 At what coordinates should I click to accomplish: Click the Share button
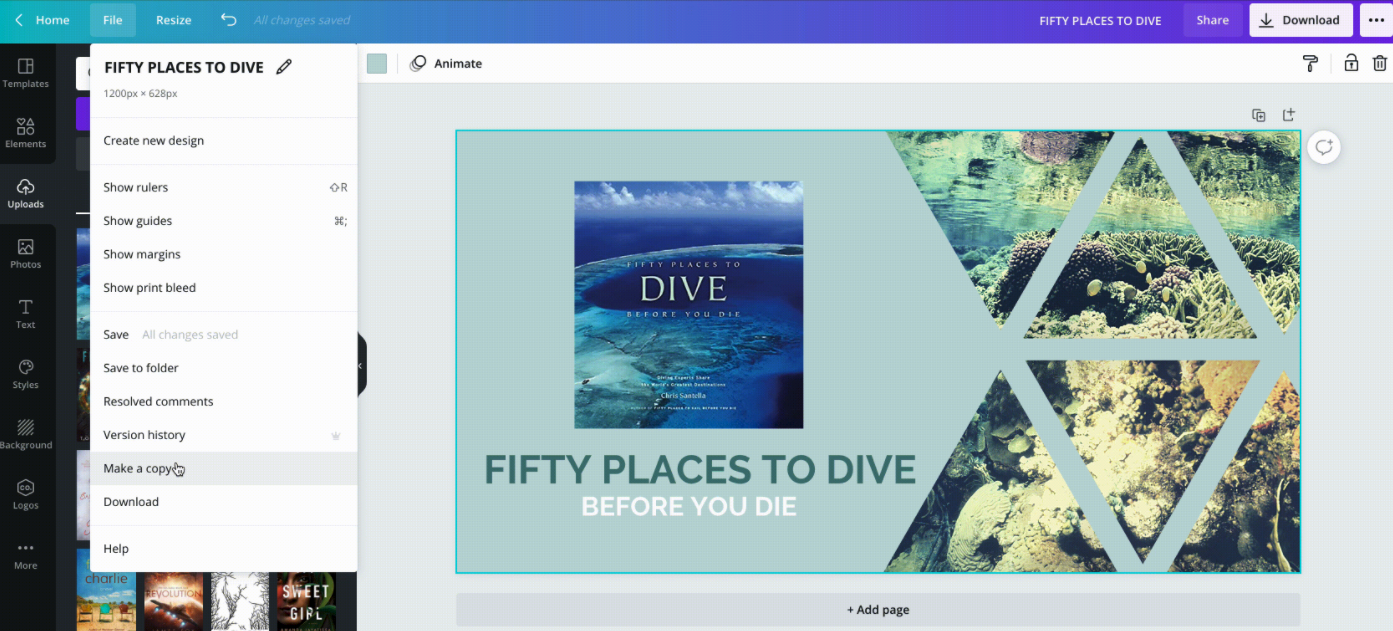(x=1213, y=20)
